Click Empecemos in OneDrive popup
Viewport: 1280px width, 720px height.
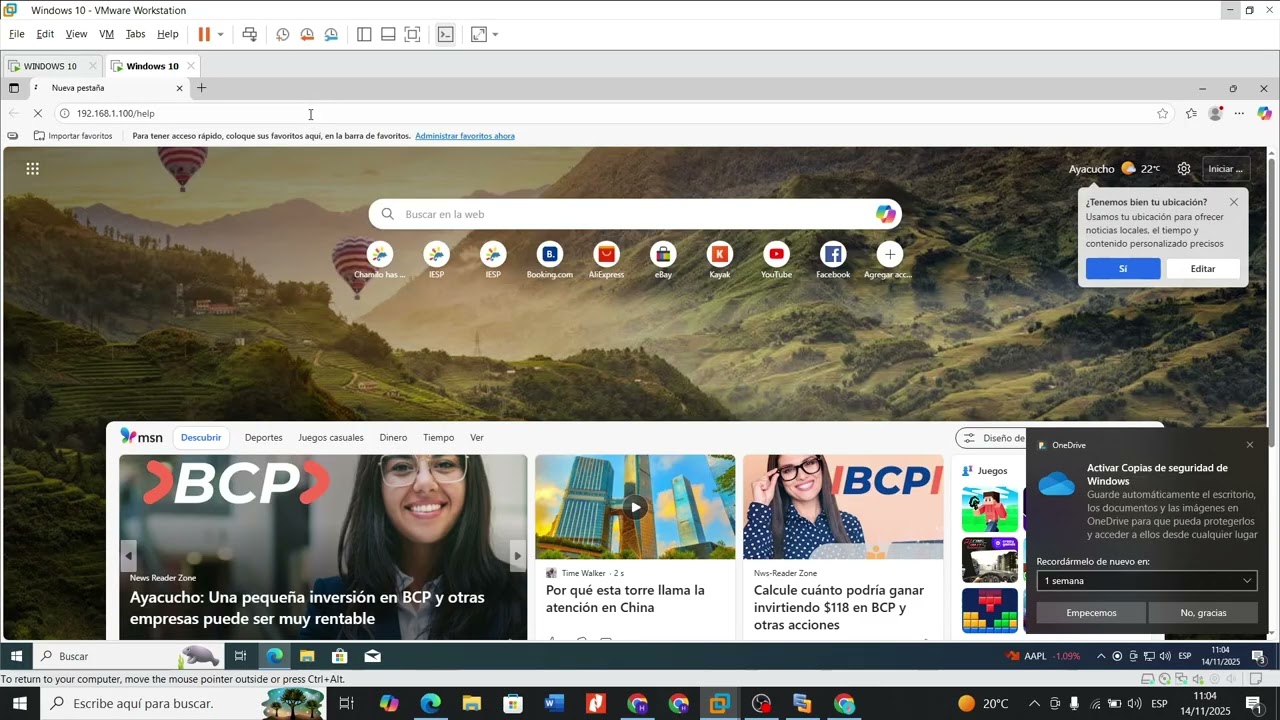point(1091,613)
